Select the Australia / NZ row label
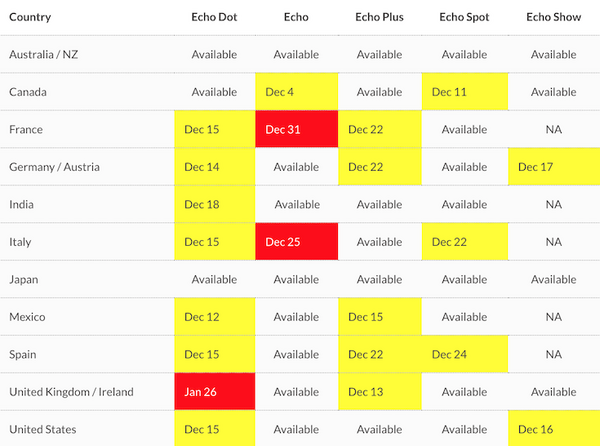Viewport: 600px width, 446px height. [44, 54]
